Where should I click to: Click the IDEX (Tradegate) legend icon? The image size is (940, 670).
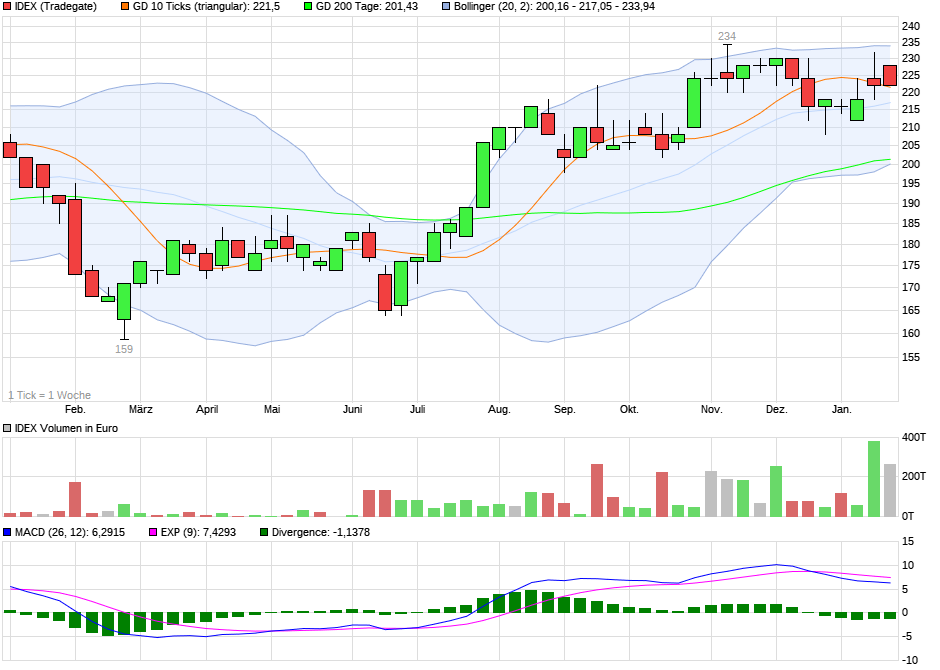click(9, 8)
